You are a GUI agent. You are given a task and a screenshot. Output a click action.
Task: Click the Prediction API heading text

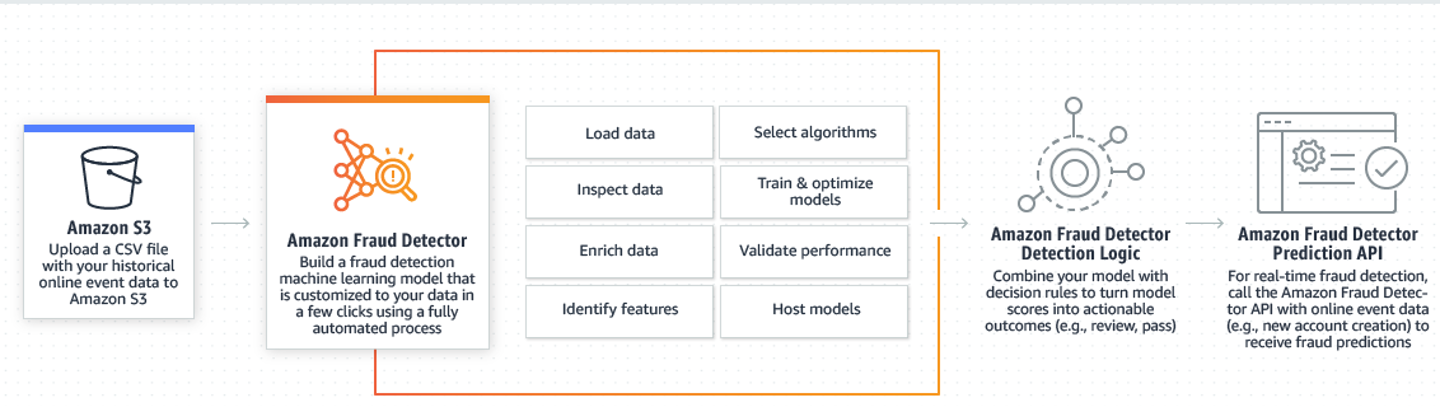(1327, 244)
